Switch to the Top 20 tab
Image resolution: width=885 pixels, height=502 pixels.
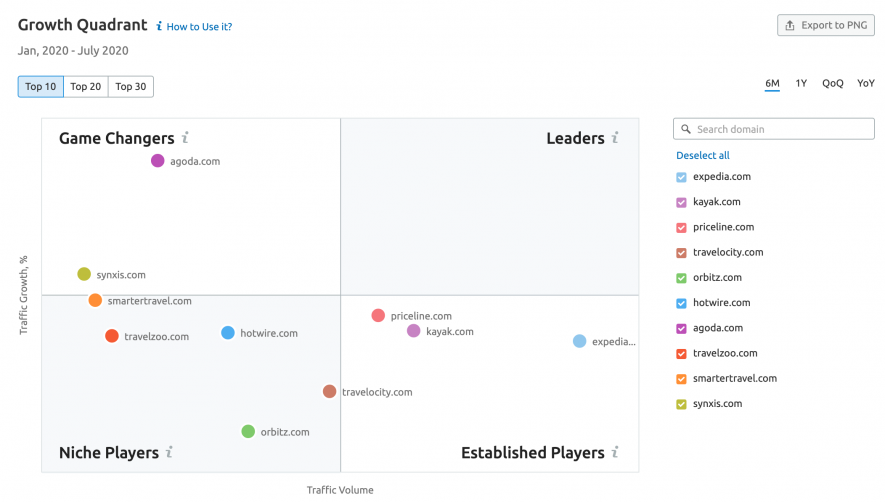[x=86, y=86]
